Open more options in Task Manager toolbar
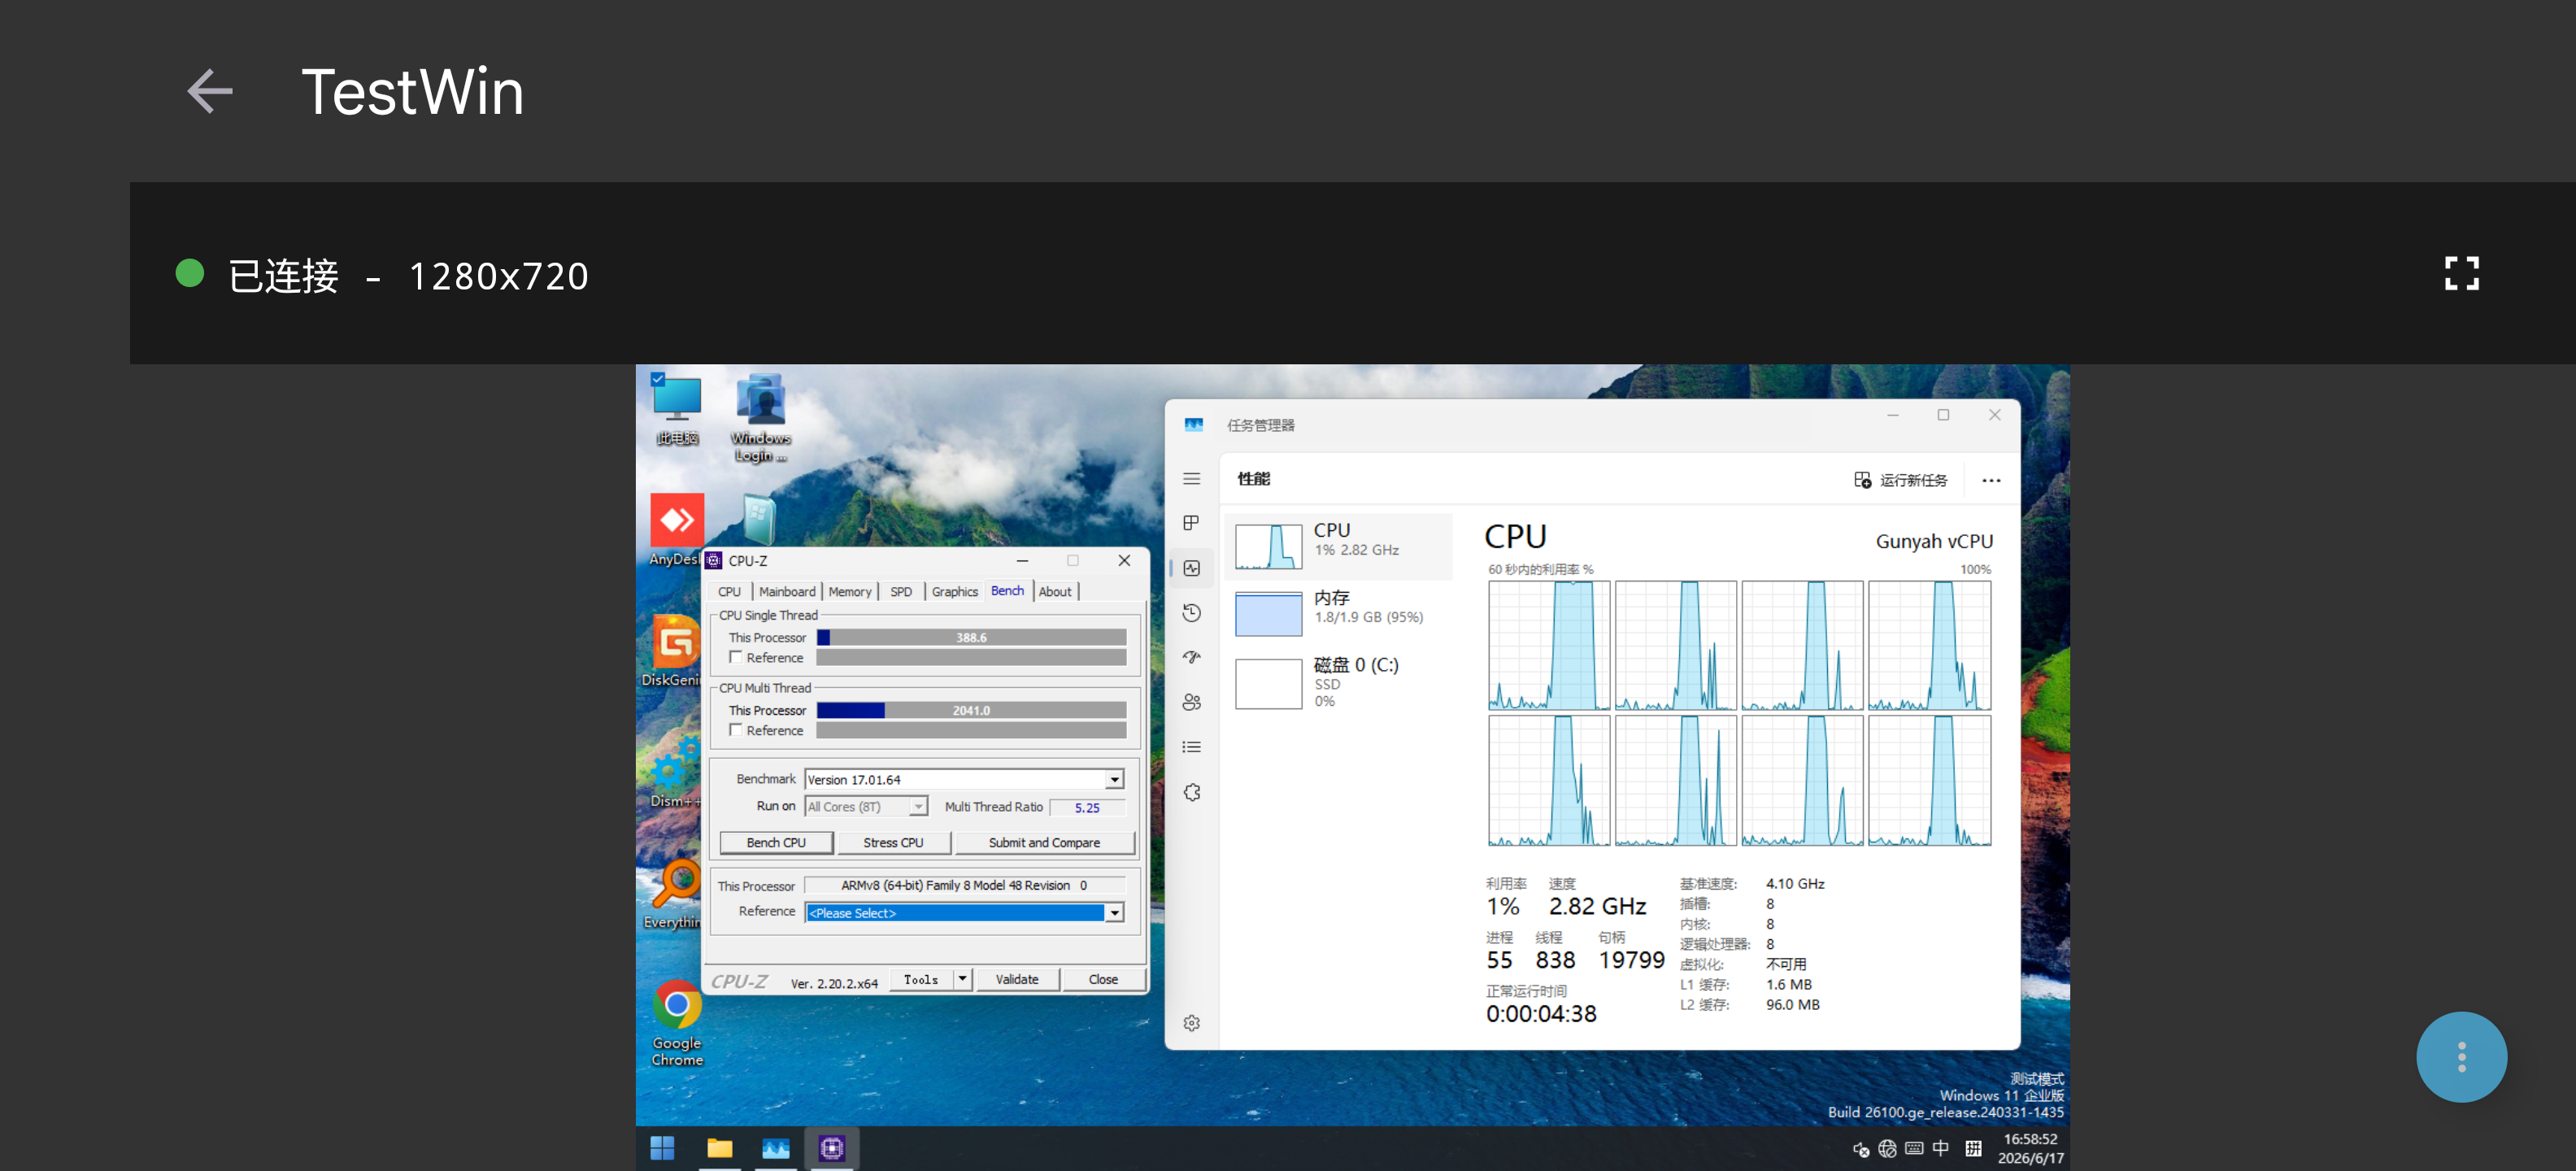This screenshot has height=1171, width=2576. pyautogui.click(x=1991, y=481)
